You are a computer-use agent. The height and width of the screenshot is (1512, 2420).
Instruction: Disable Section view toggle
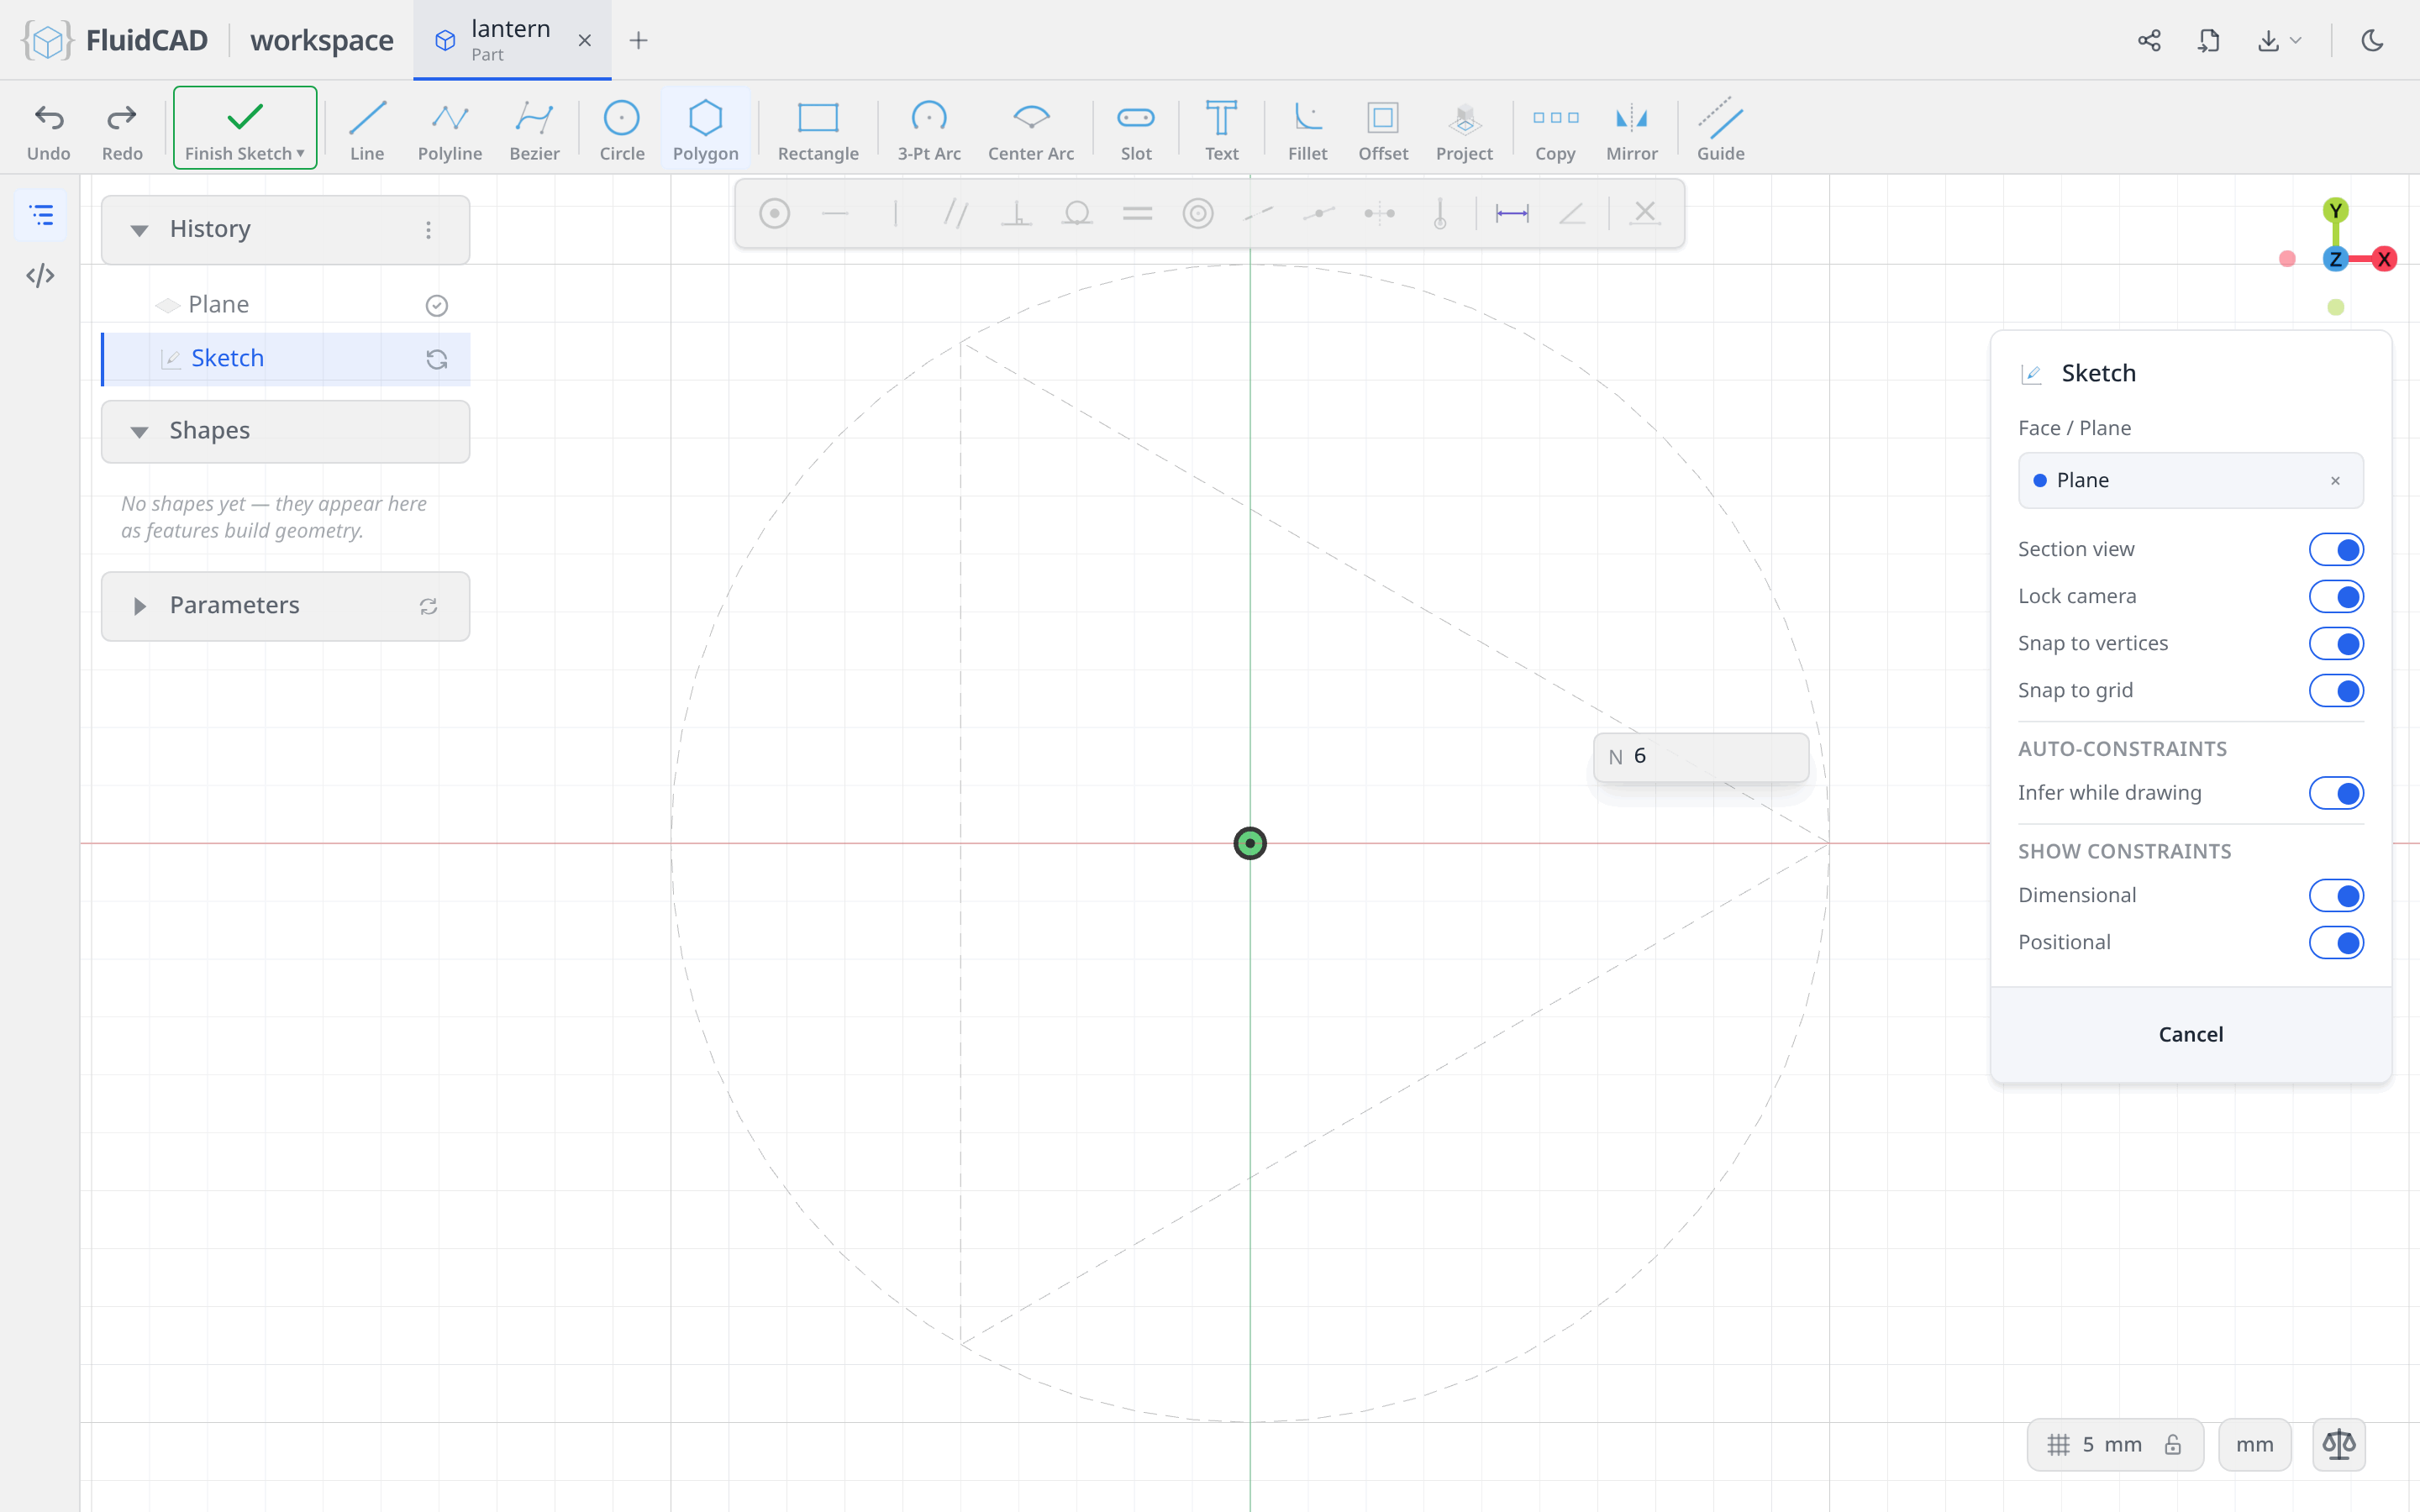tap(2336, 549)
